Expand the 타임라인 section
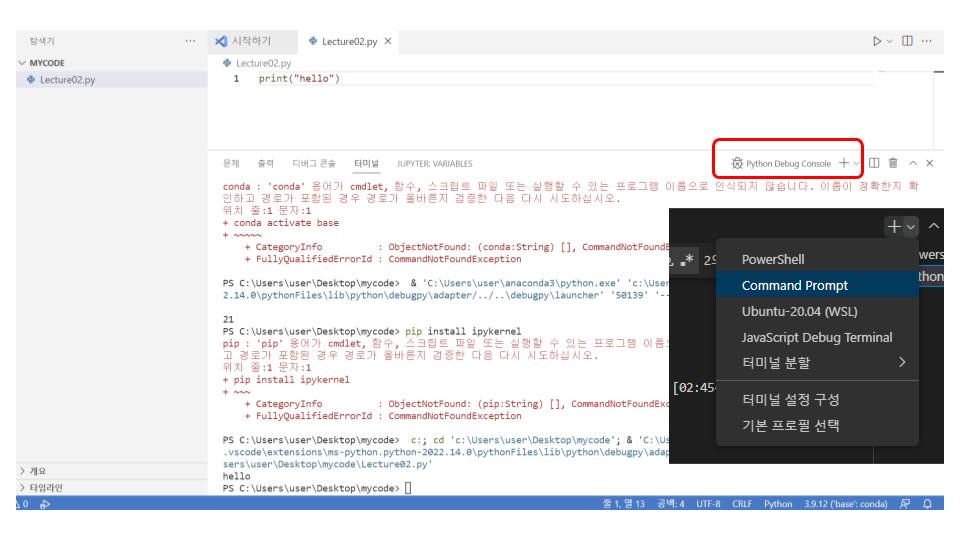960x540 pixels. pyautogui.click(x=41, y=487)
